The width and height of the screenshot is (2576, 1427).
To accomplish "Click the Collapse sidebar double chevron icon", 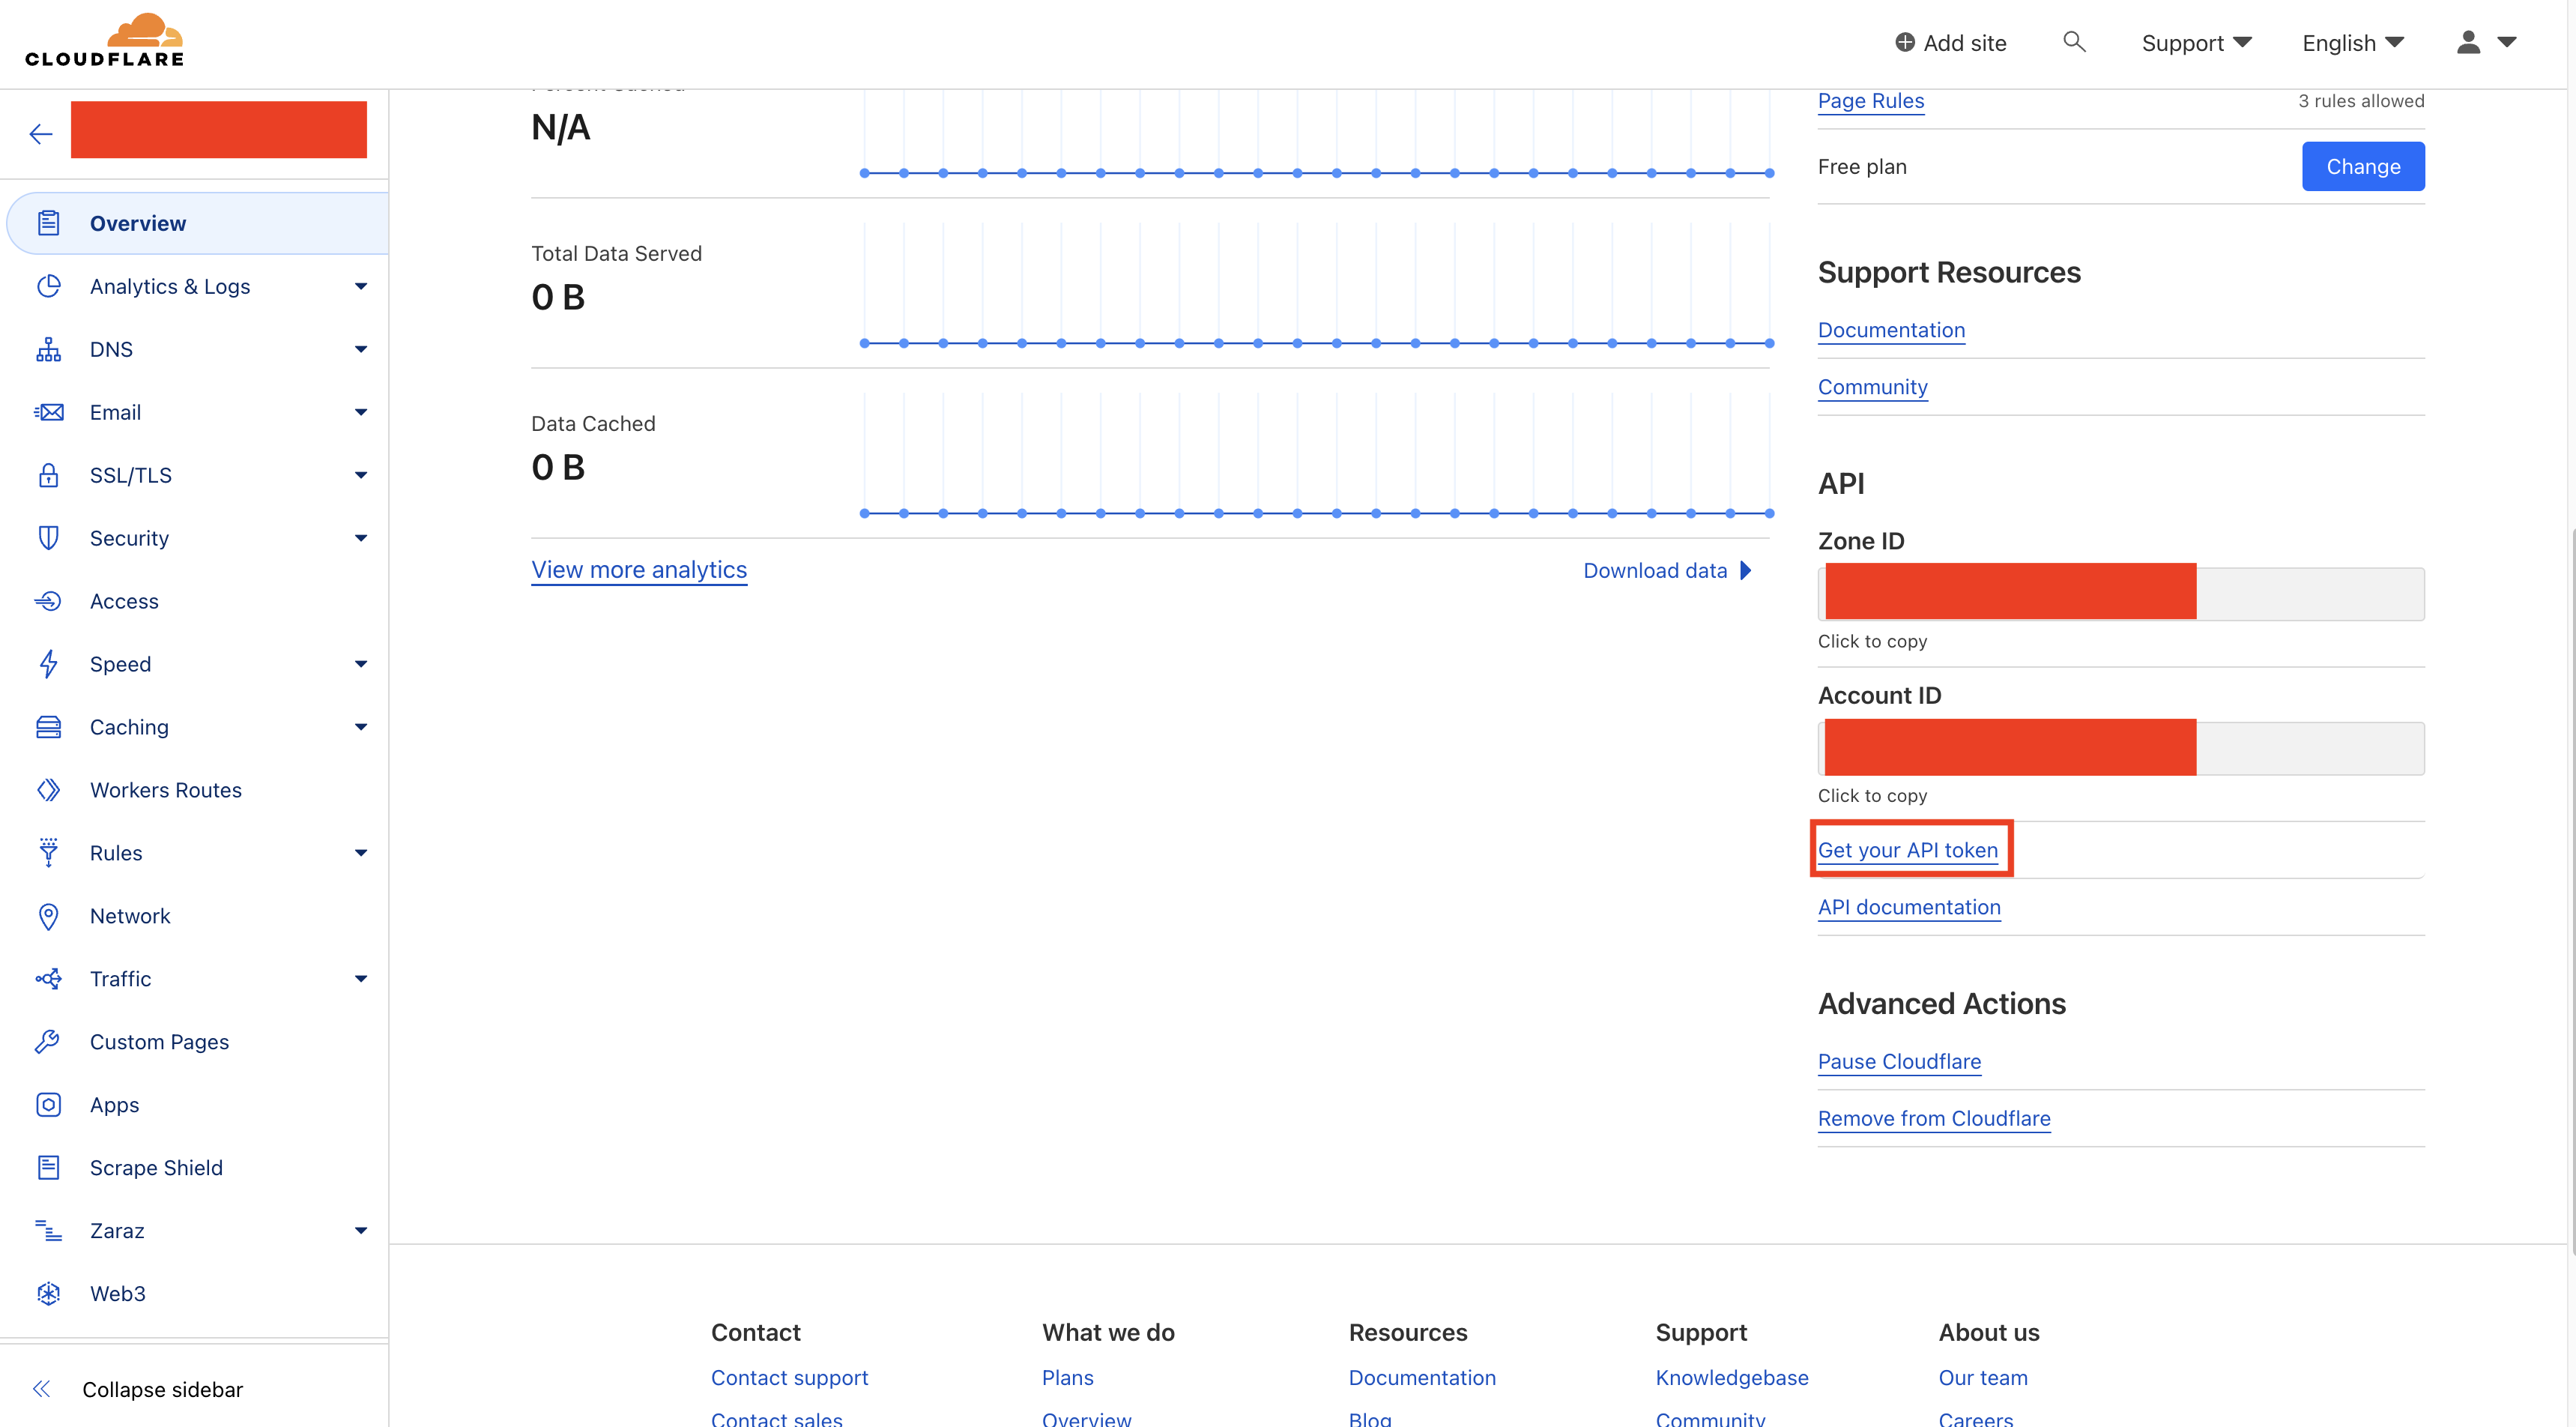I will click(x=41, y=1389).
